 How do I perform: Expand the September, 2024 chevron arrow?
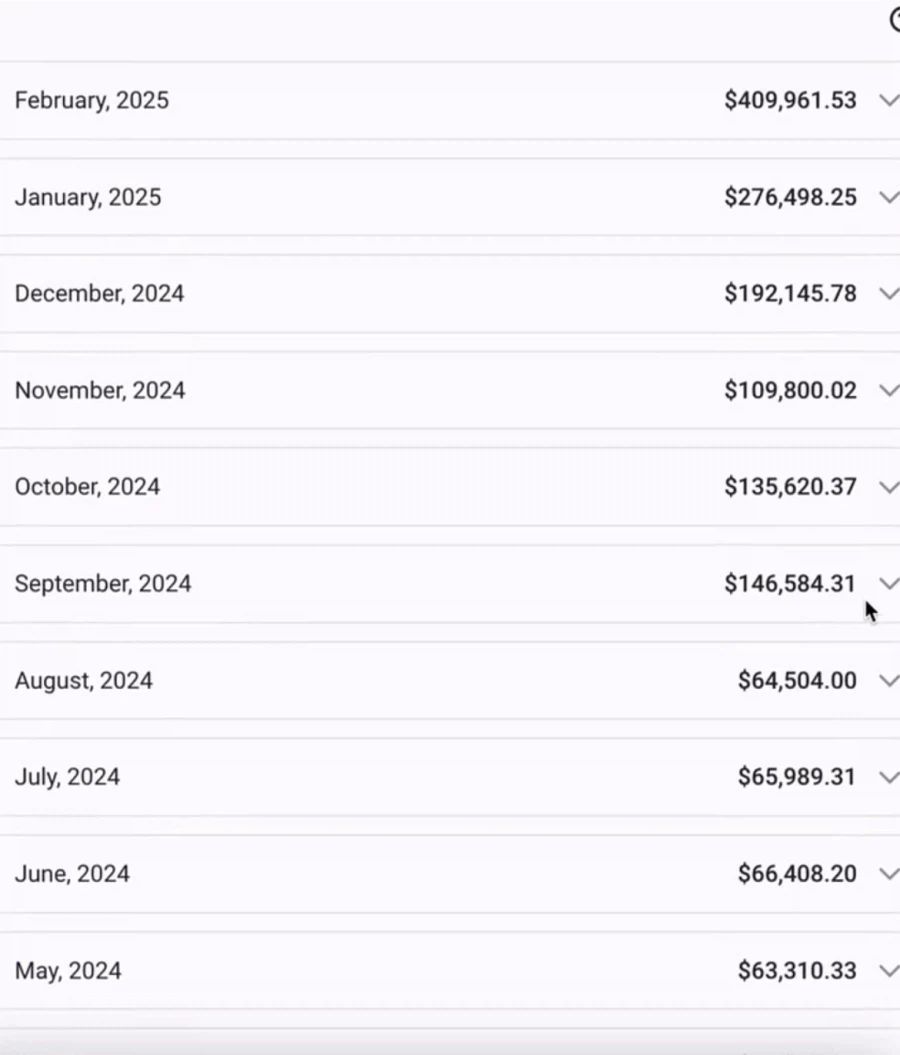click(888, 583)
